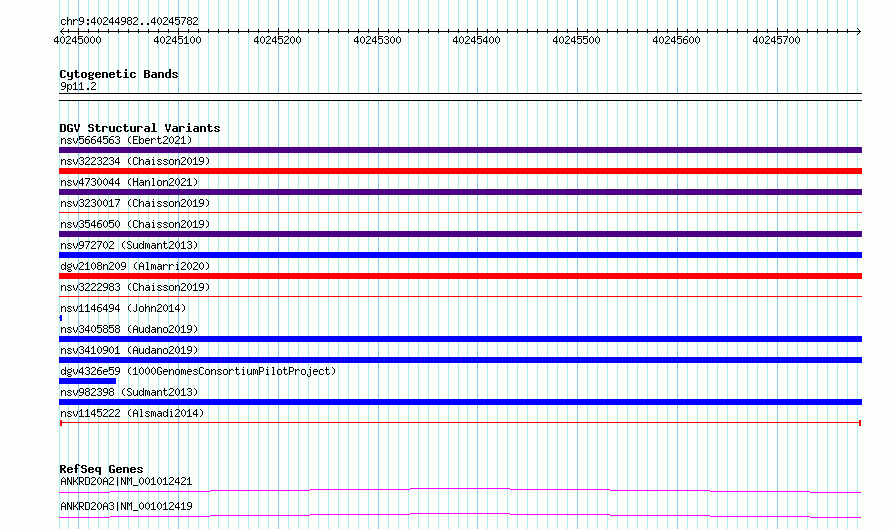This screenshot has height=529, width=890.
Task: Click the blue bar for nsv972702
Action: click(460, 255)
